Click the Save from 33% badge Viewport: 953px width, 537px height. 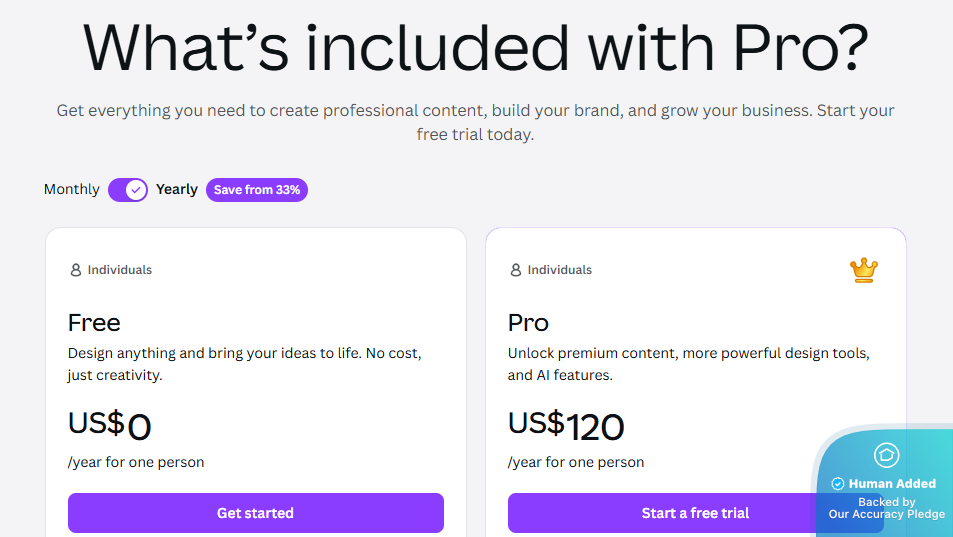coord(257,190)
